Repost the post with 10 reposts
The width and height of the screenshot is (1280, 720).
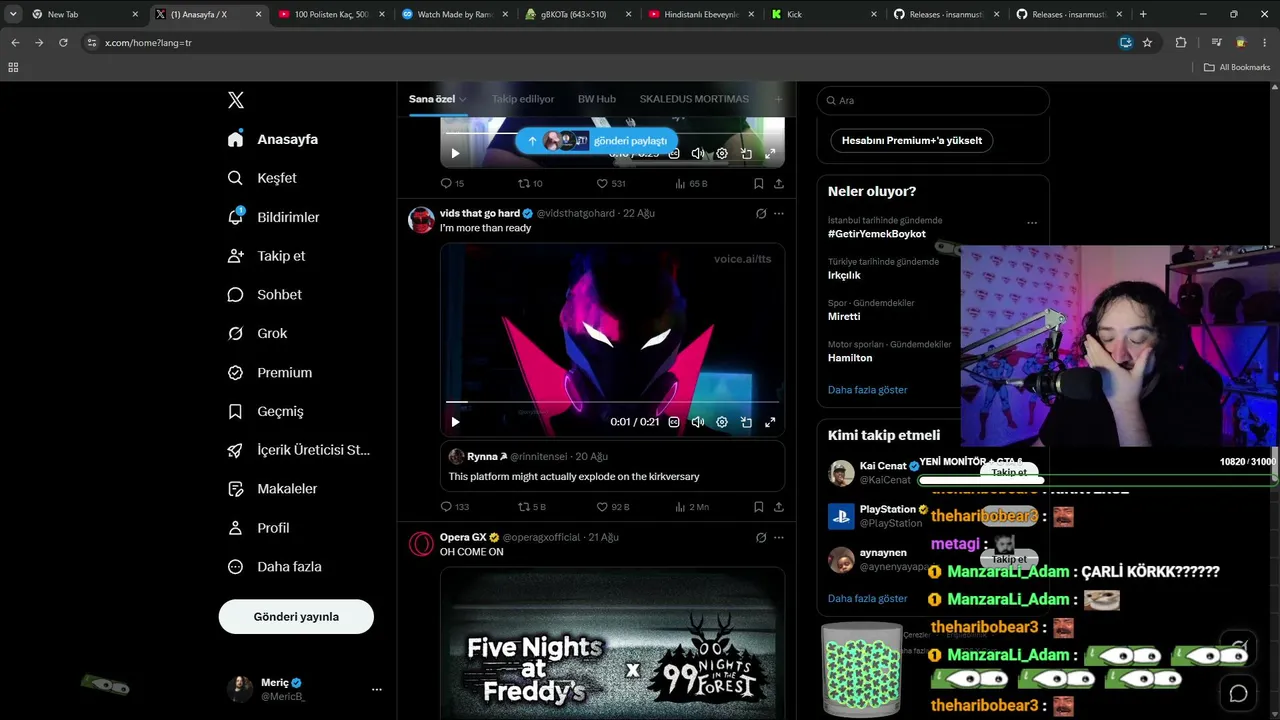tap(530, 184)
